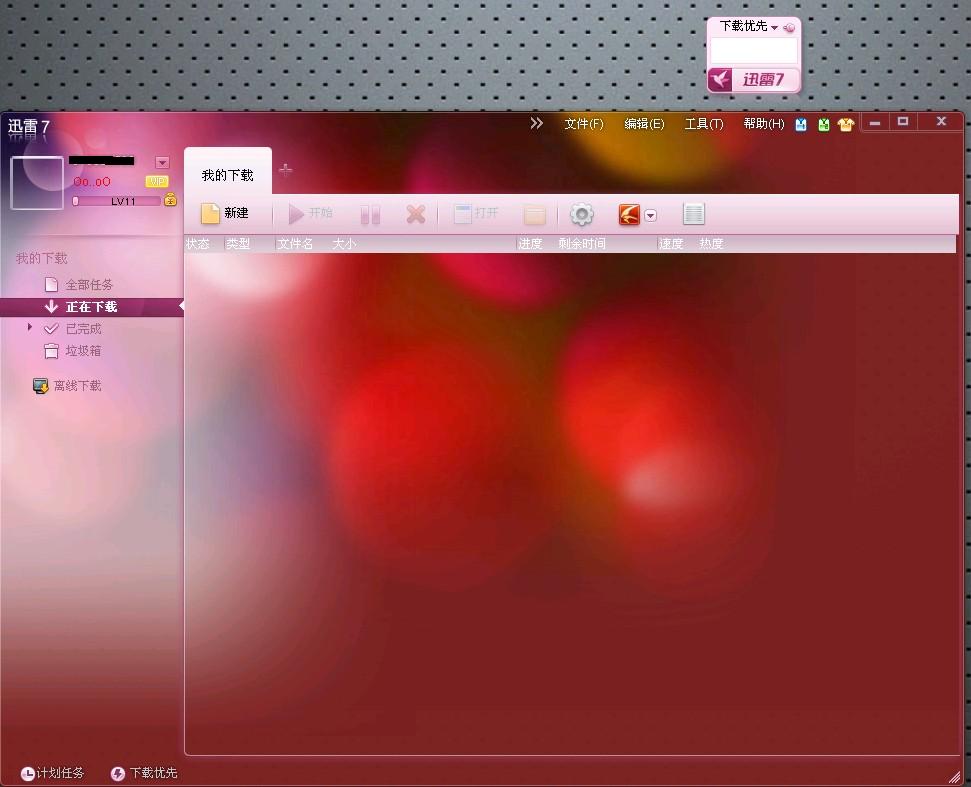
Task: Select the 我的下载 tab
Action: 227,175
